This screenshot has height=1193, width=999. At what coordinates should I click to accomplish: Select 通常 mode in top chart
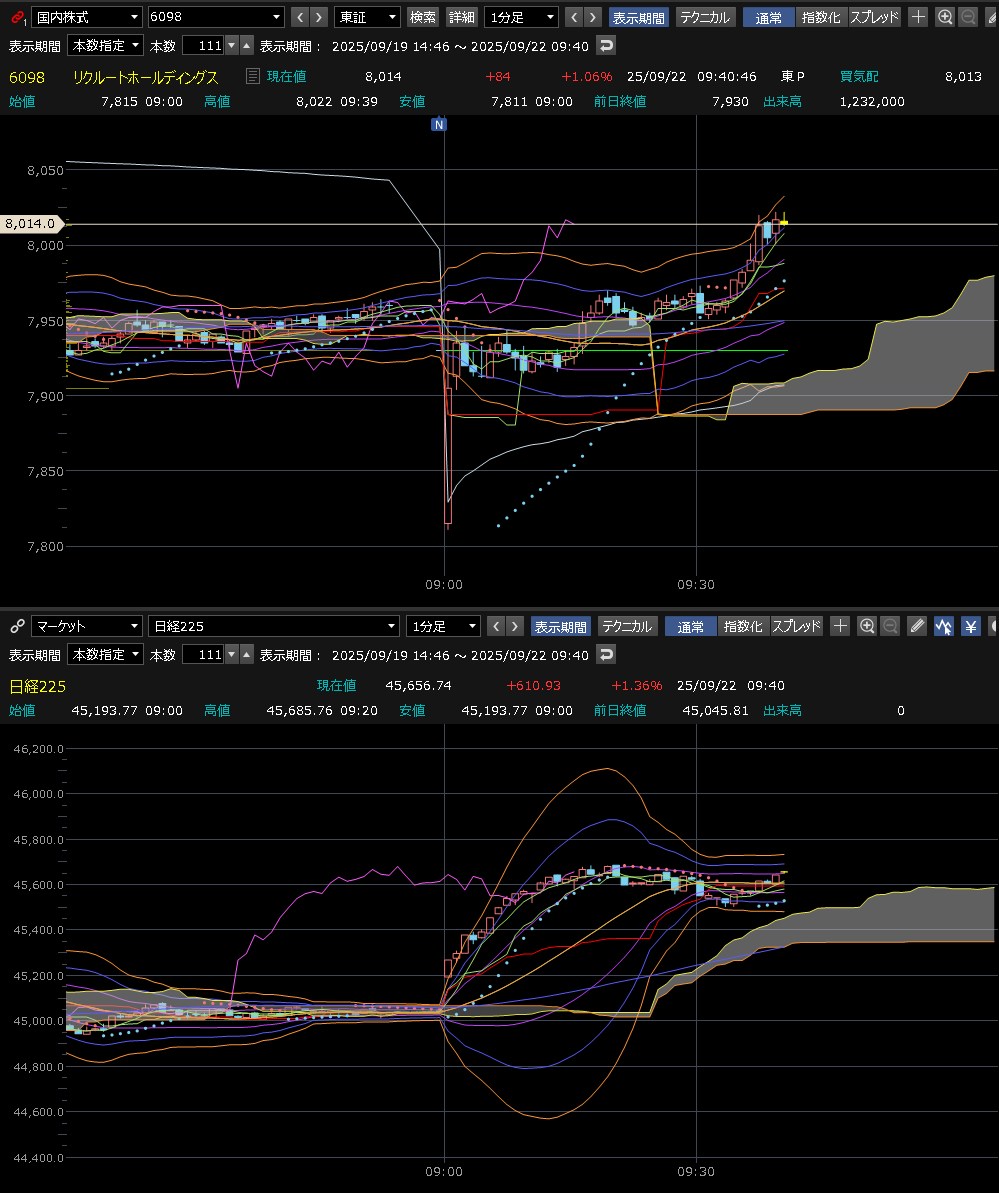click(x=768, y=17)
